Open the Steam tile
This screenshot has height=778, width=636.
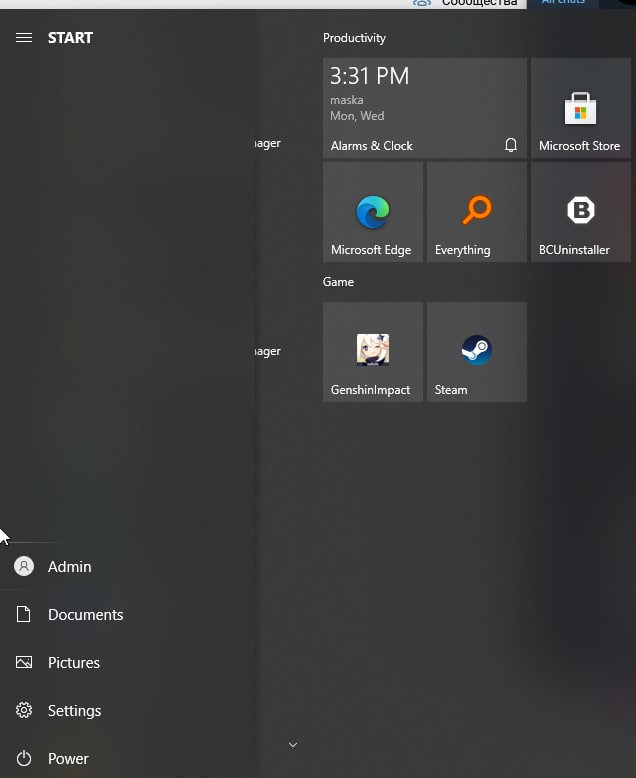pyautogui.click(x=477, y=352)
